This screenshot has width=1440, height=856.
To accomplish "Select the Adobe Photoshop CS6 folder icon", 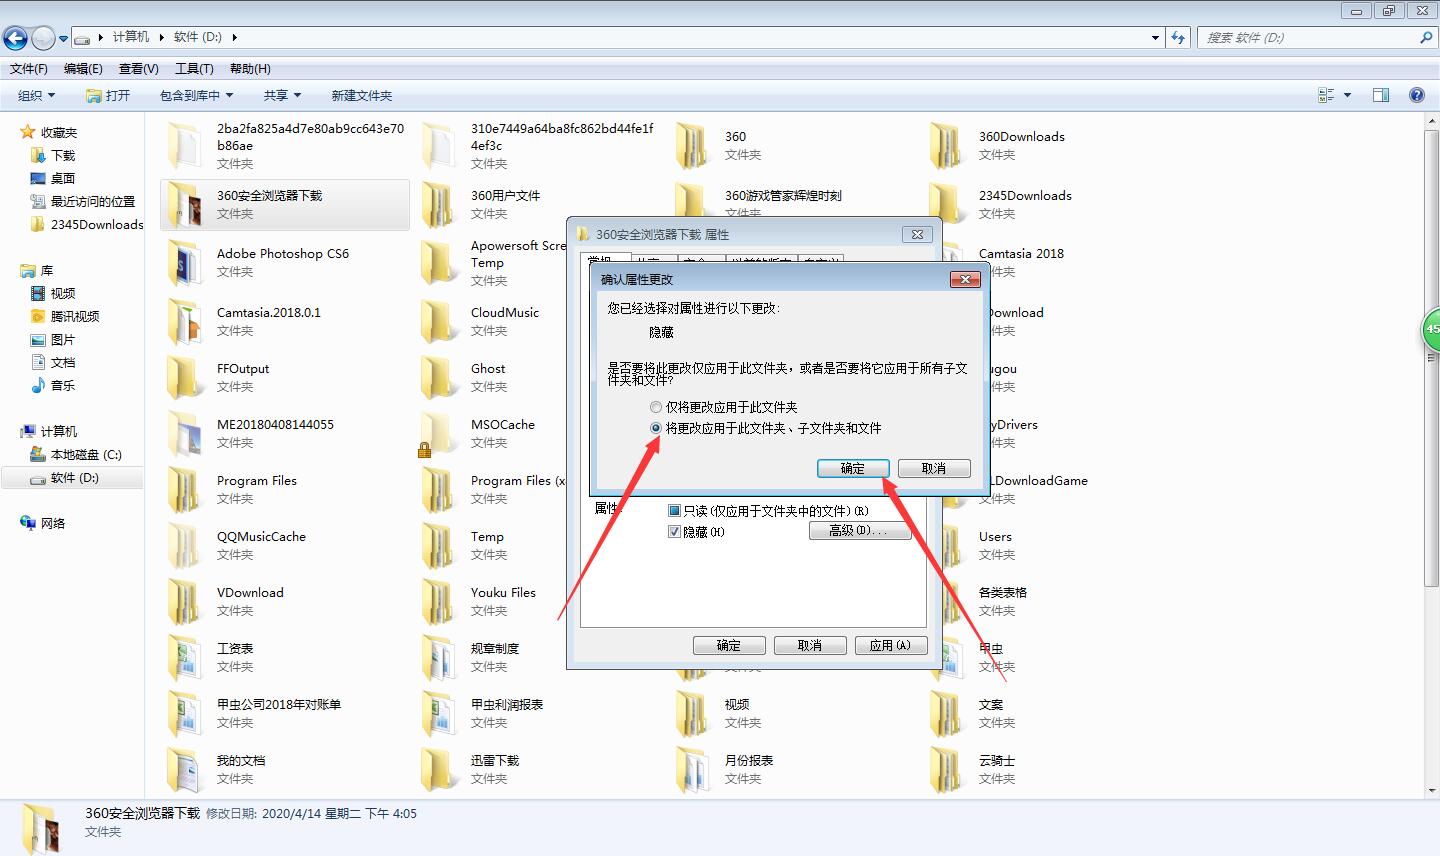I will (184, 262).
